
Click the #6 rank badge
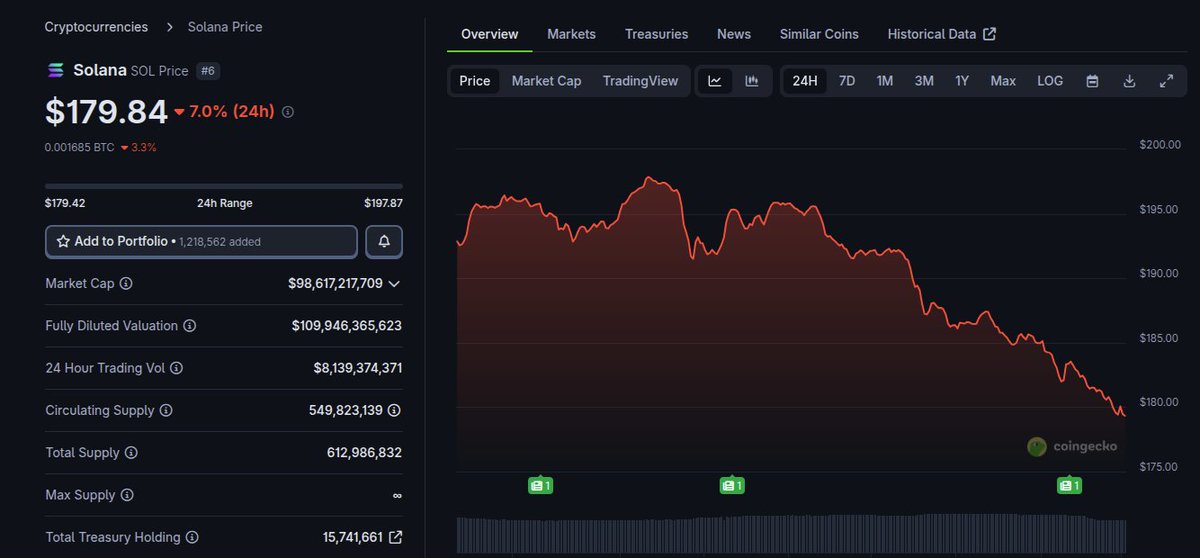(x=207, y=71)
